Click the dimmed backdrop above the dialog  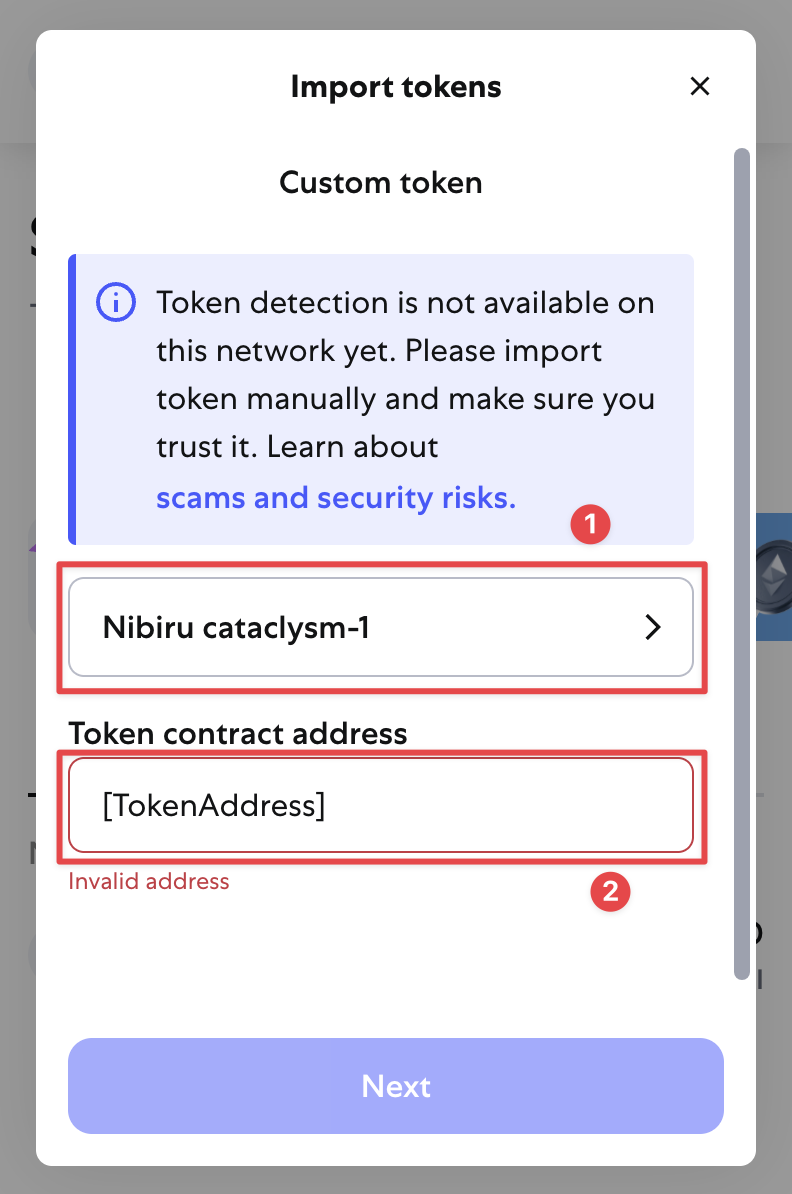396,14
